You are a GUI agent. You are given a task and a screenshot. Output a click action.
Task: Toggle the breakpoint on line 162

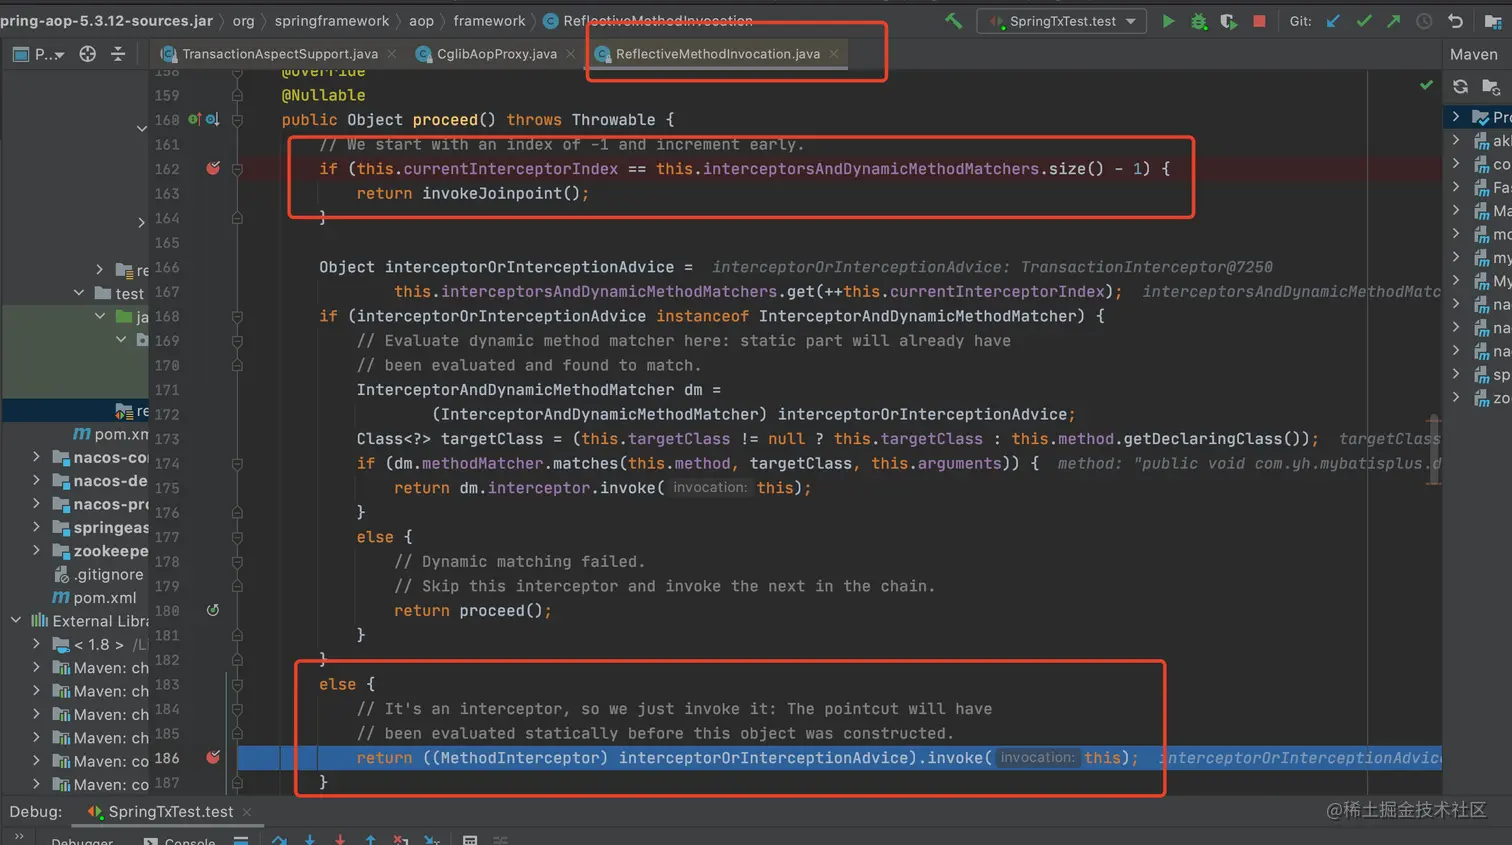point(213,168)
